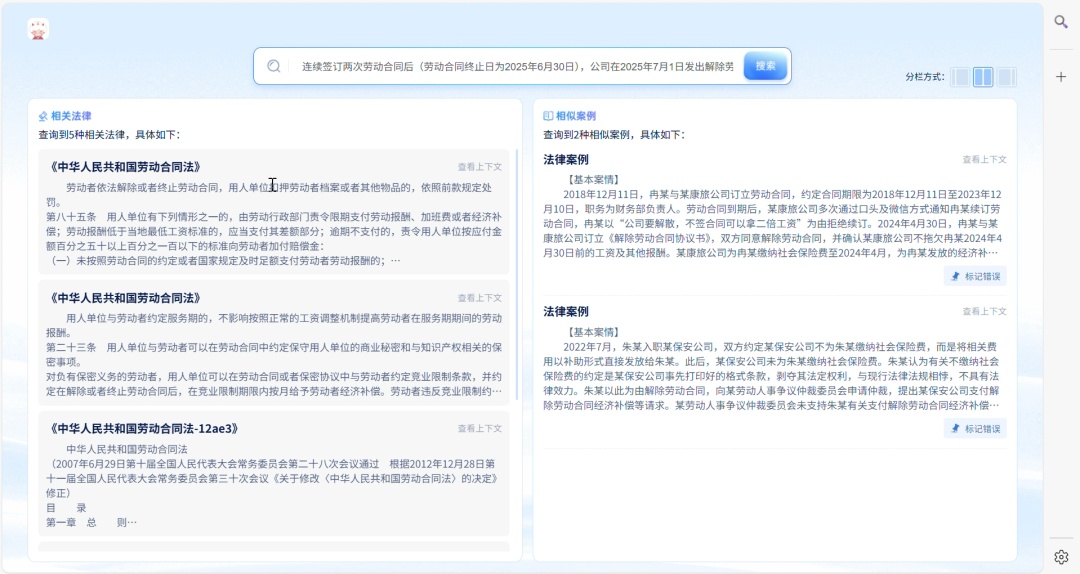Image resolution: width=1080 pixels, height=574 pixels.
Task: Show context for the second 法律案例
Action: click(x=984, y=312)
